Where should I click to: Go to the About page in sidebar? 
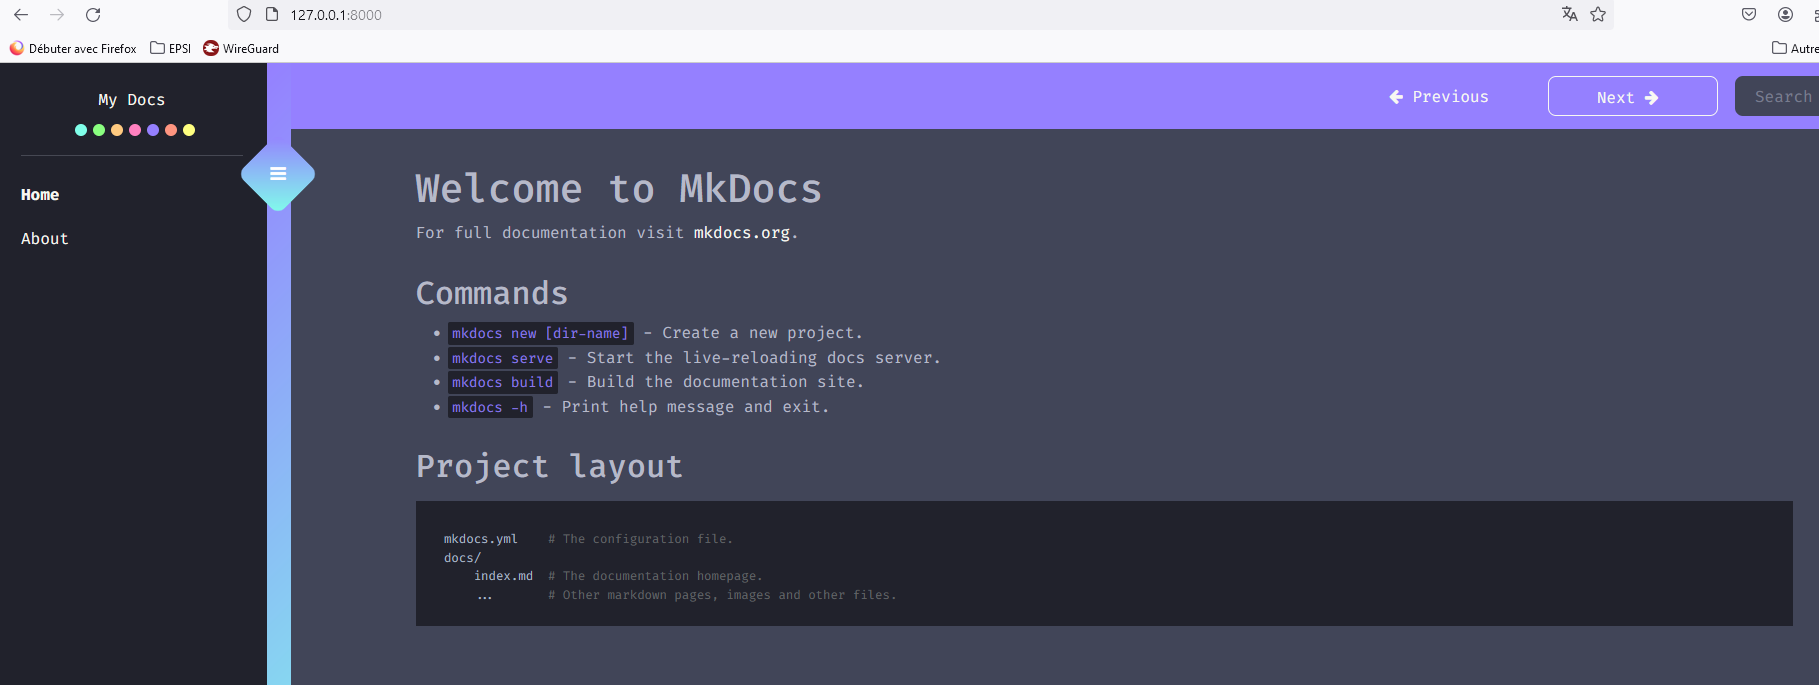[45, 239]
